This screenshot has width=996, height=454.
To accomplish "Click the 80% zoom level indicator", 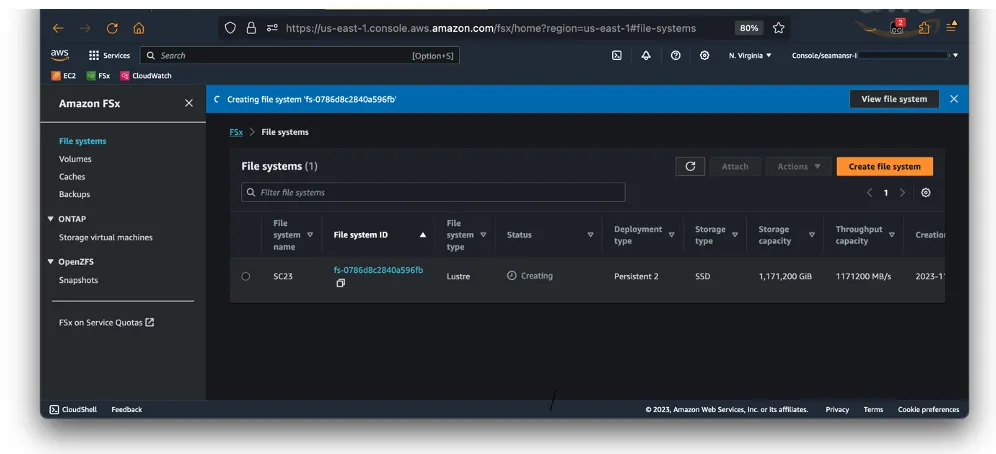I will tap(748, 28).
